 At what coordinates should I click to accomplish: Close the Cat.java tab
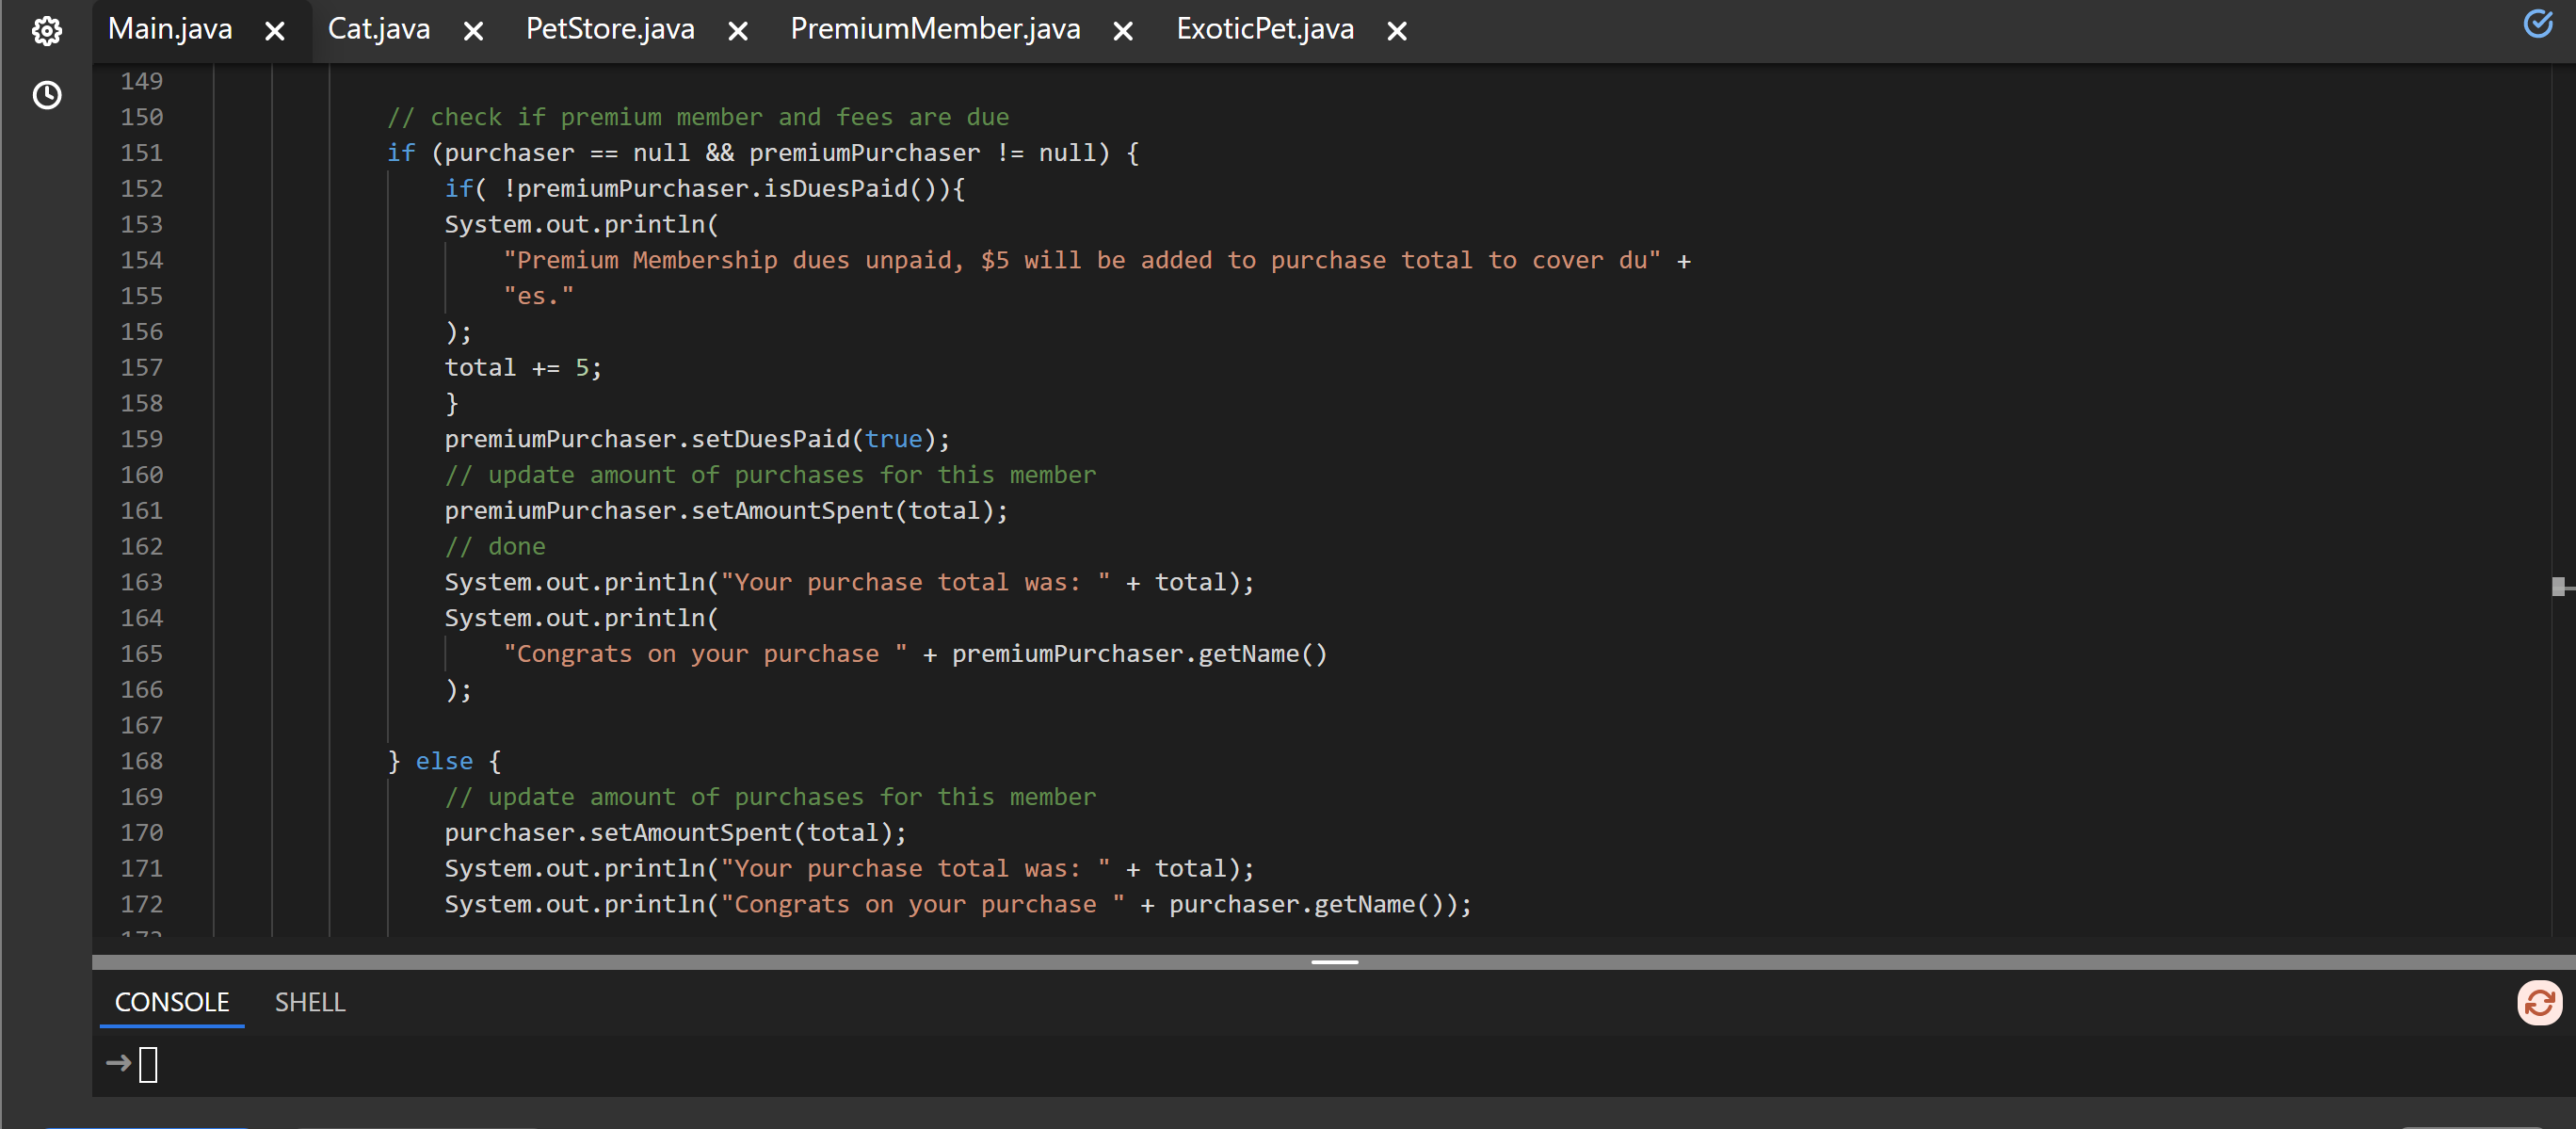474,32
